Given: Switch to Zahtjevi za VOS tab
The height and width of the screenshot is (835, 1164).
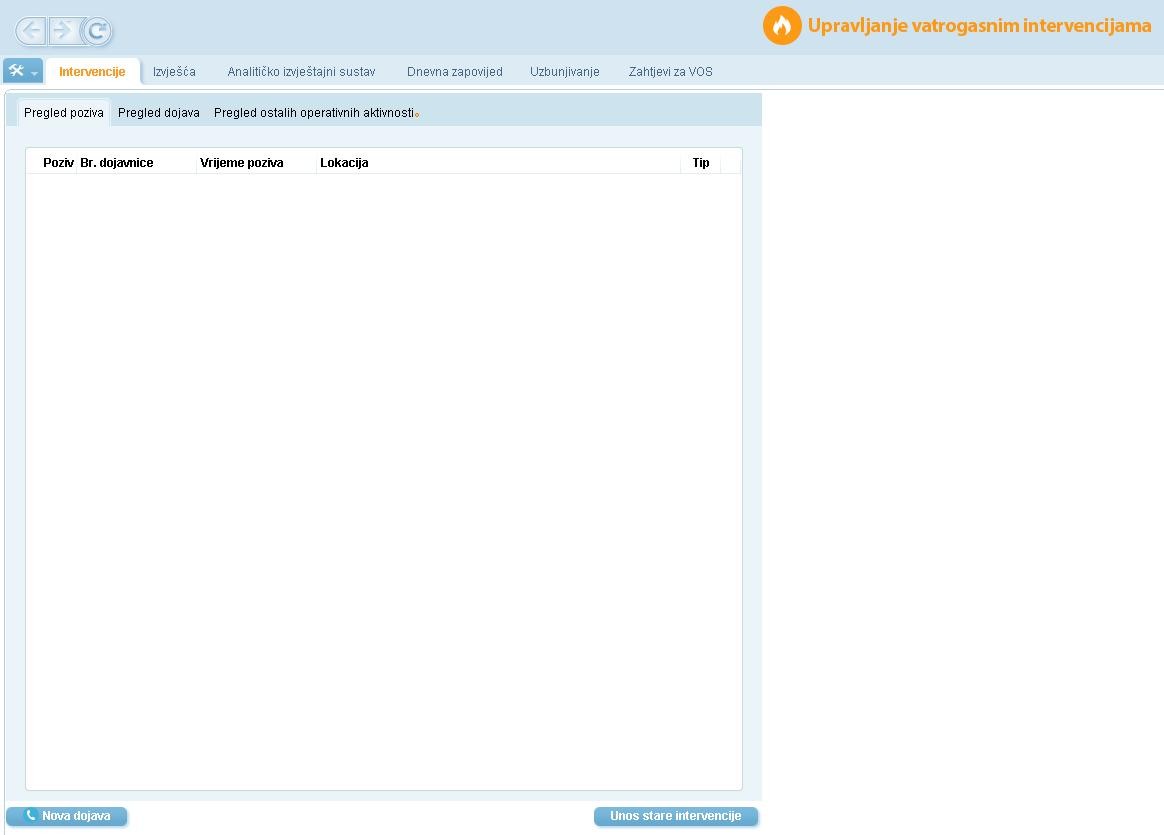Looking at the screenshot, I should [670, 72].
